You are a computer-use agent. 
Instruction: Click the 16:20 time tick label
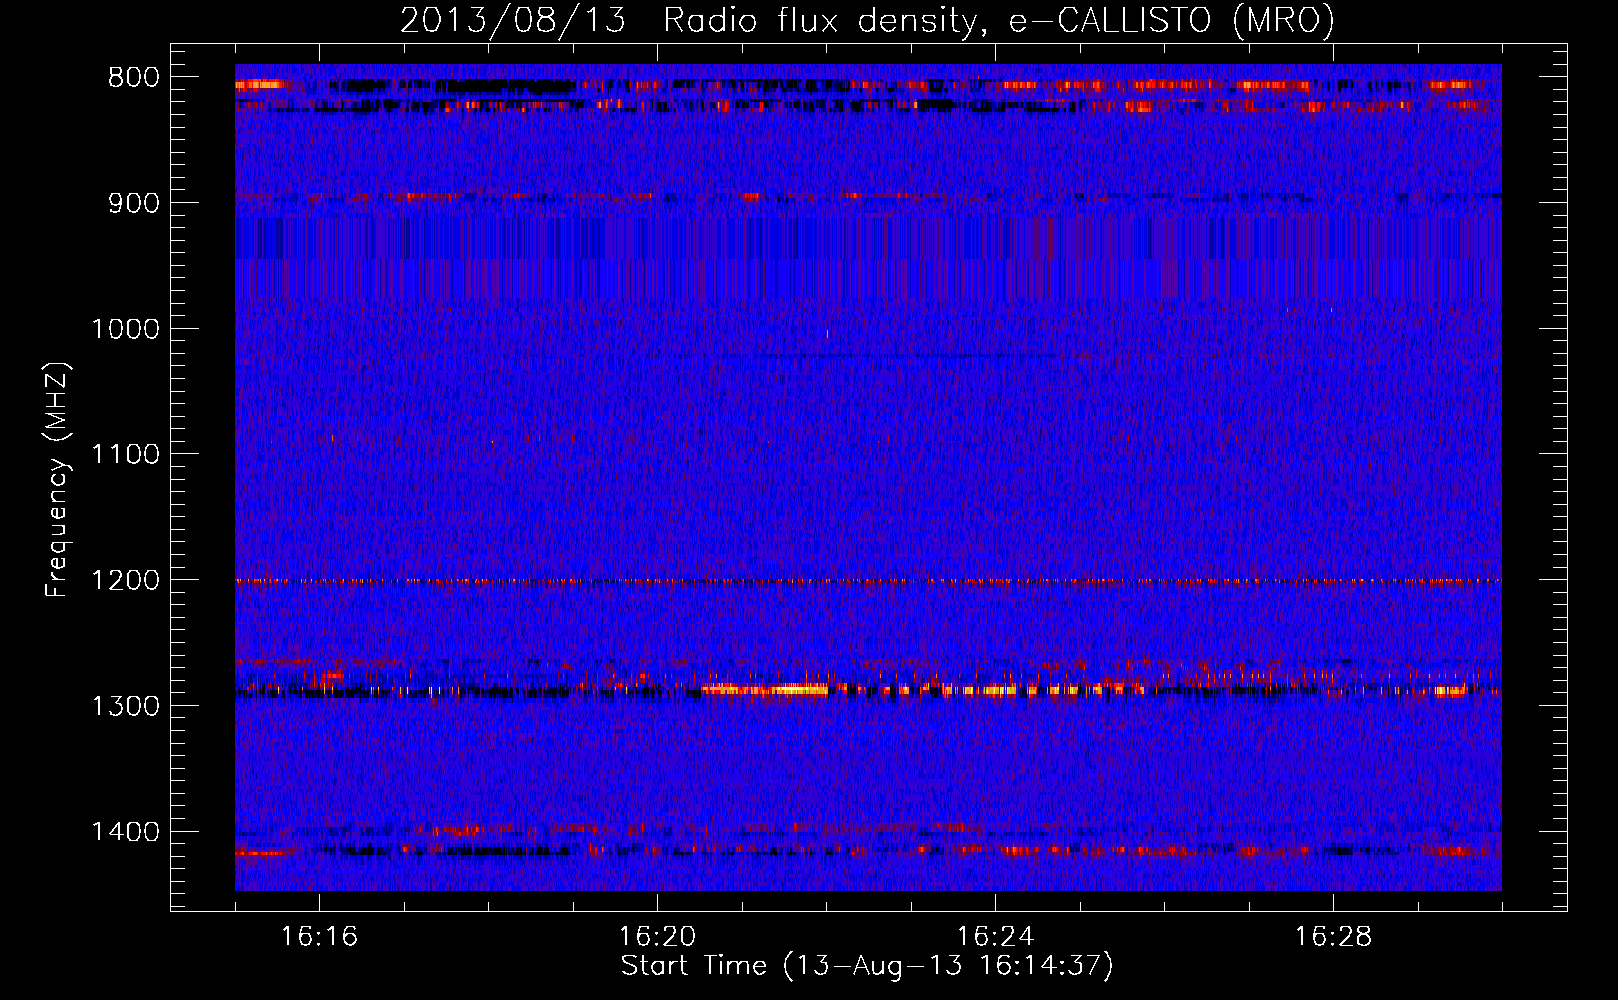(x=657, y=936)
